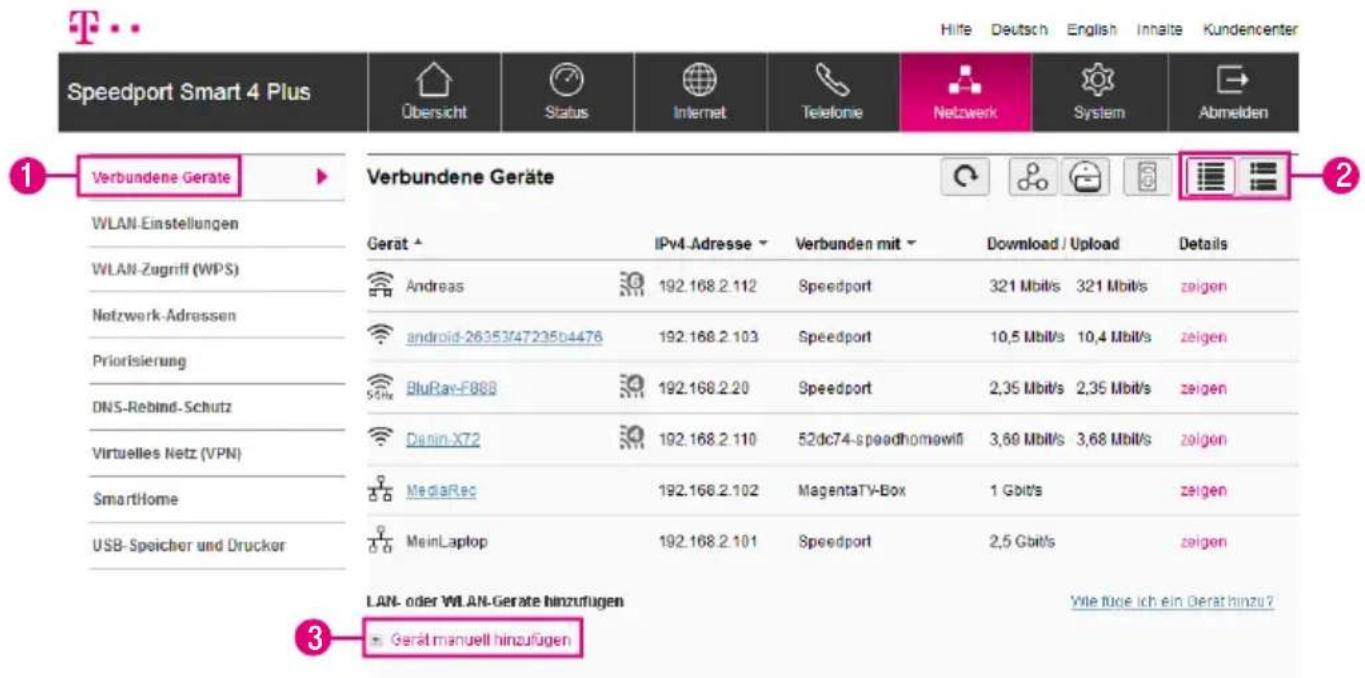Image resolution: width=1365 pixels, height=678 pixels.
Task: Open the Übersicht home tab
Action: tap(435, 93)
